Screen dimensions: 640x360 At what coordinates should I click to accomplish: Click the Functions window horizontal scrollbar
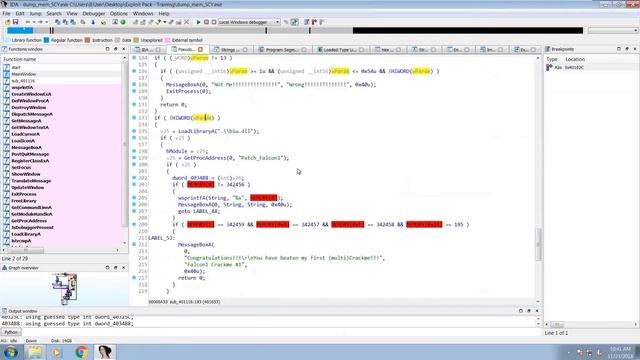[25, 250]
